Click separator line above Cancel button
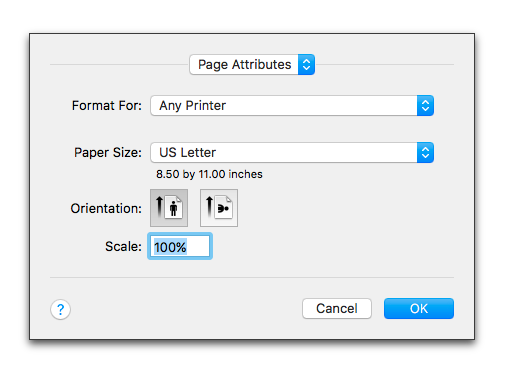This screenshot has height=372, width=505. 252,277
